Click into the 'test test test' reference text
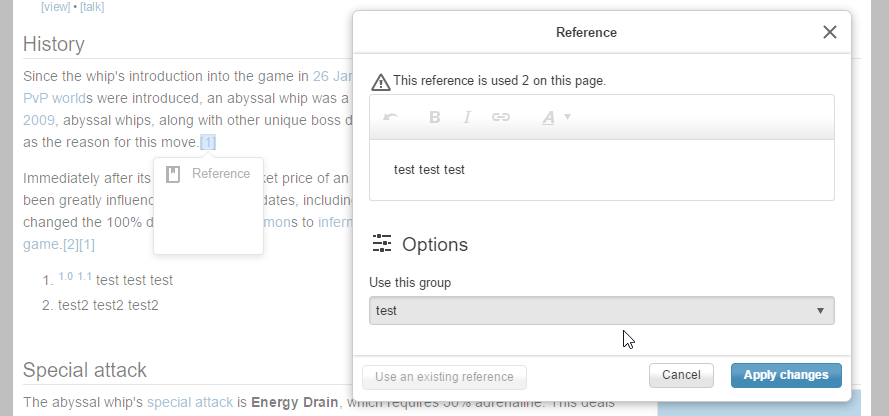 pyautogui.click(x=430, y=170)
